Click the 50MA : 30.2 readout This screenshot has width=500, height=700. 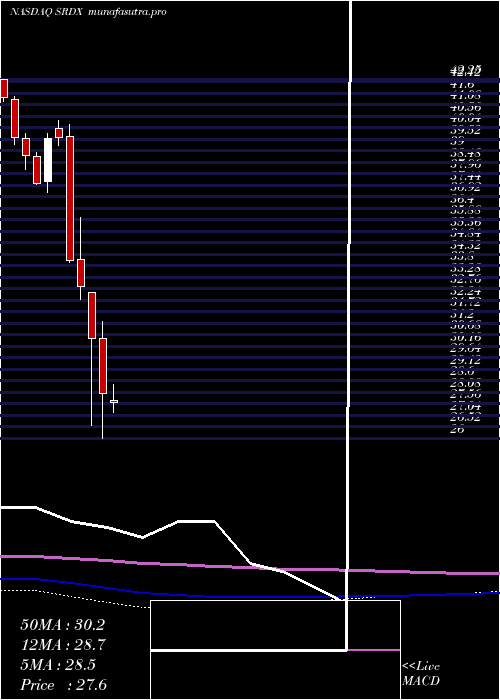coord(62,625)
